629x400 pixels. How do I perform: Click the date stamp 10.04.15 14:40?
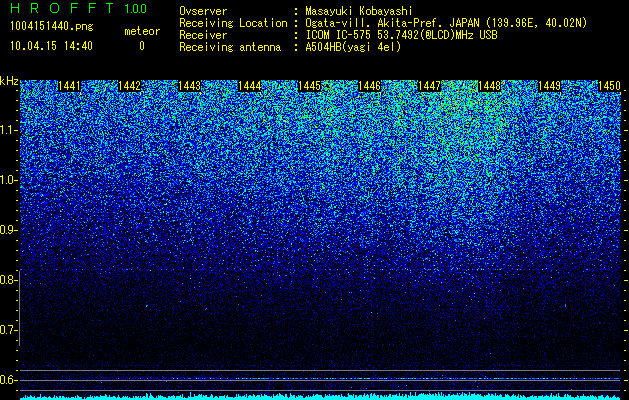click(51, 46)
